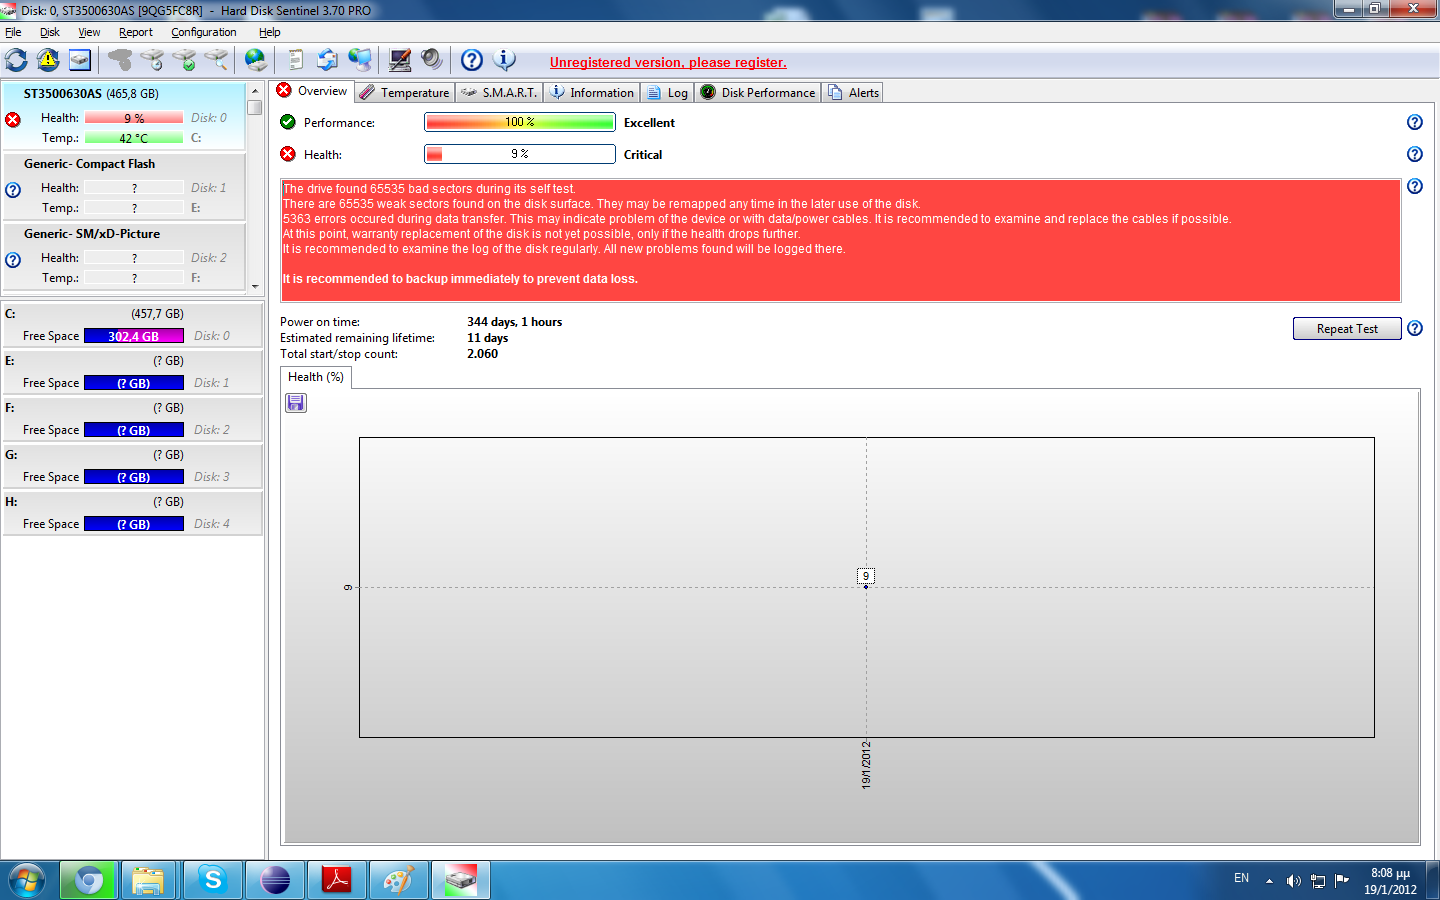Click the e-mail envelope toolbar icon
1440x900 pixels.
[327, 60]
